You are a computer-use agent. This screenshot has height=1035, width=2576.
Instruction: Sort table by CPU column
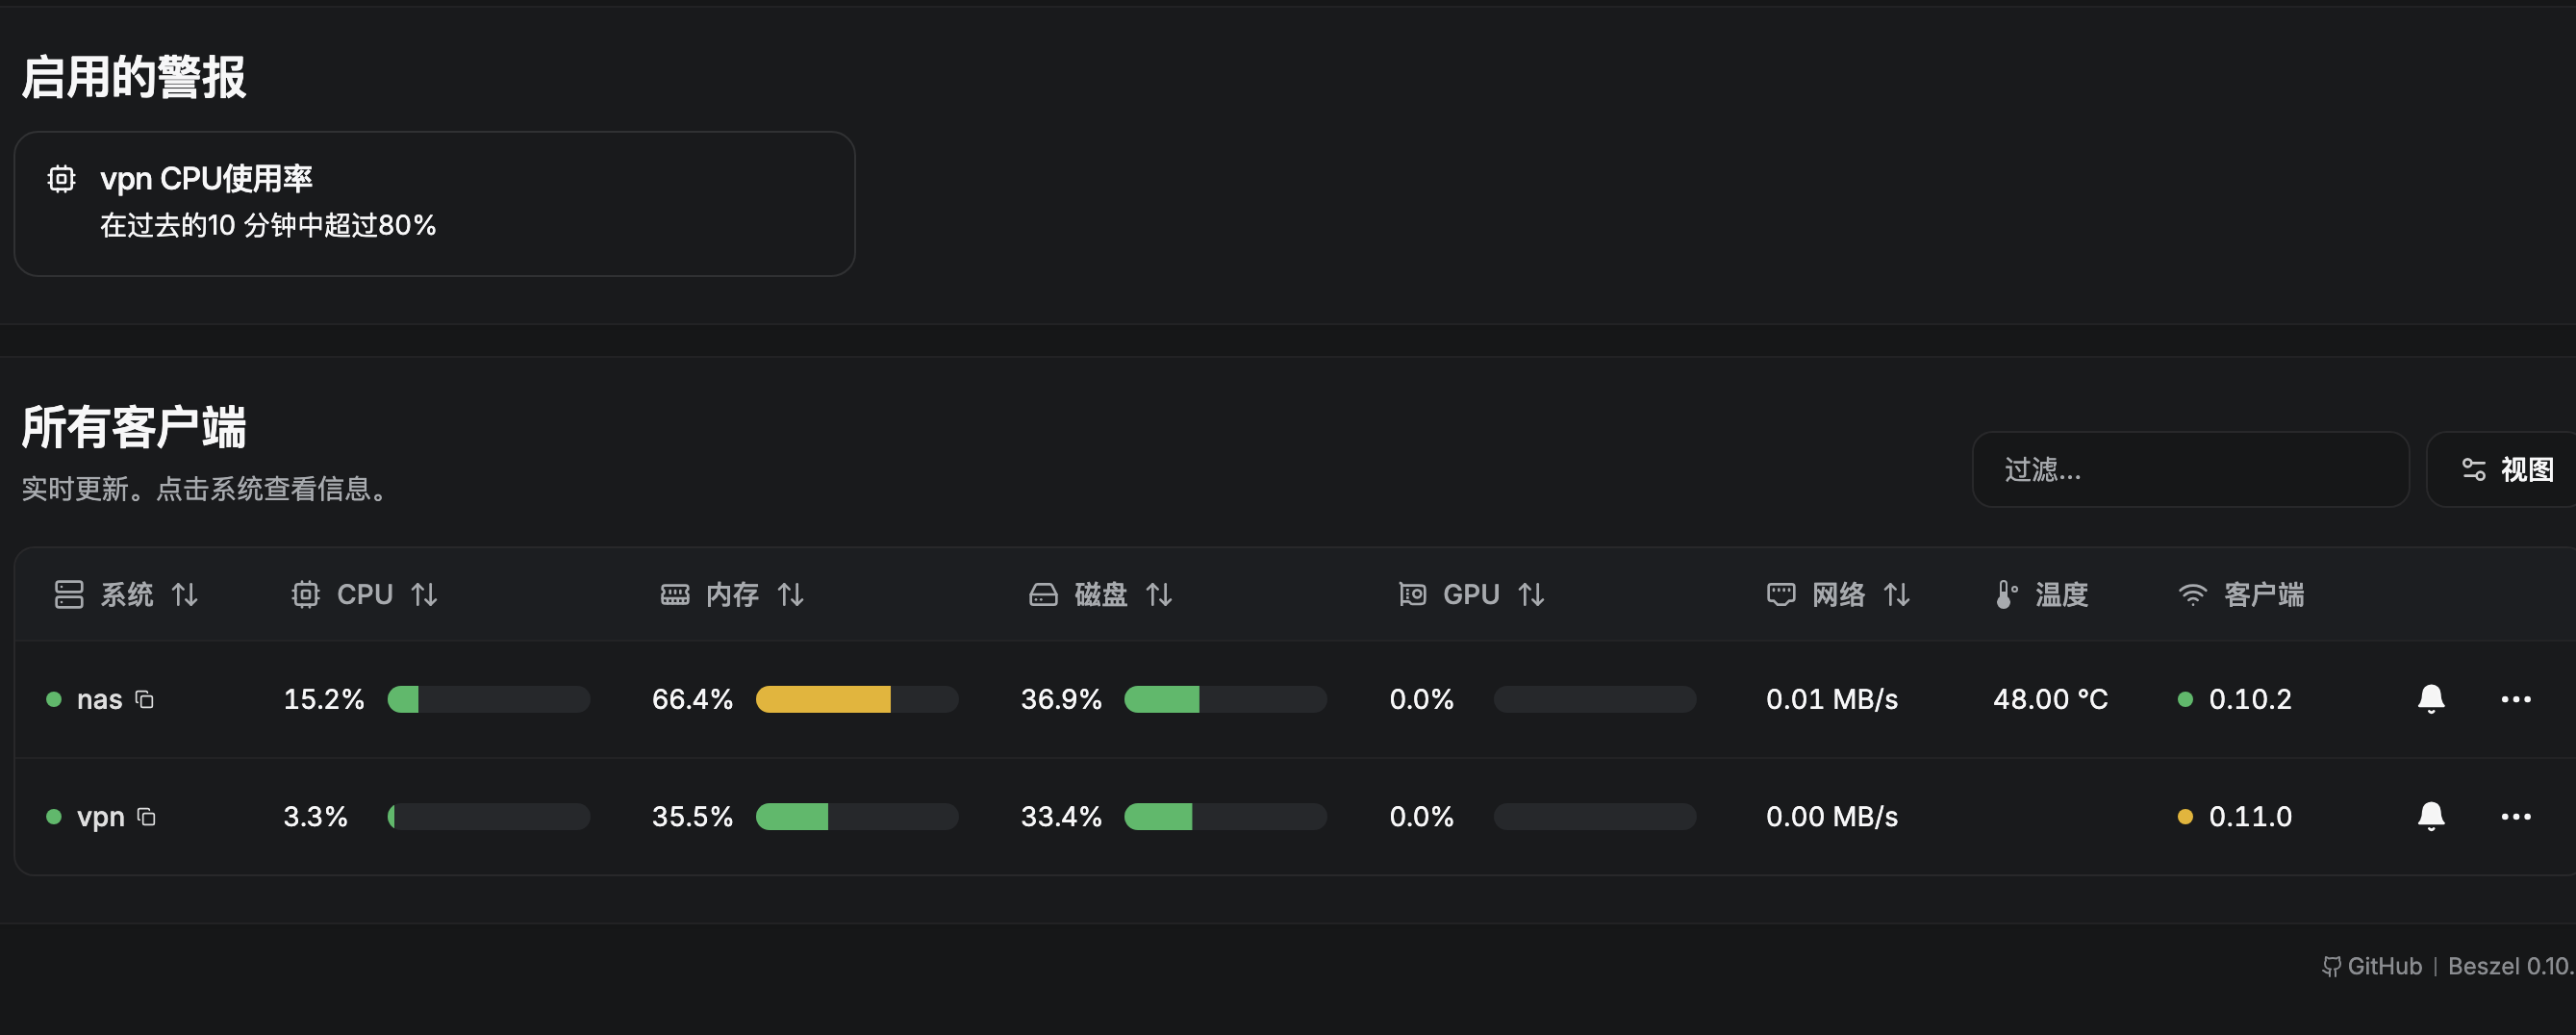(365, 595)
